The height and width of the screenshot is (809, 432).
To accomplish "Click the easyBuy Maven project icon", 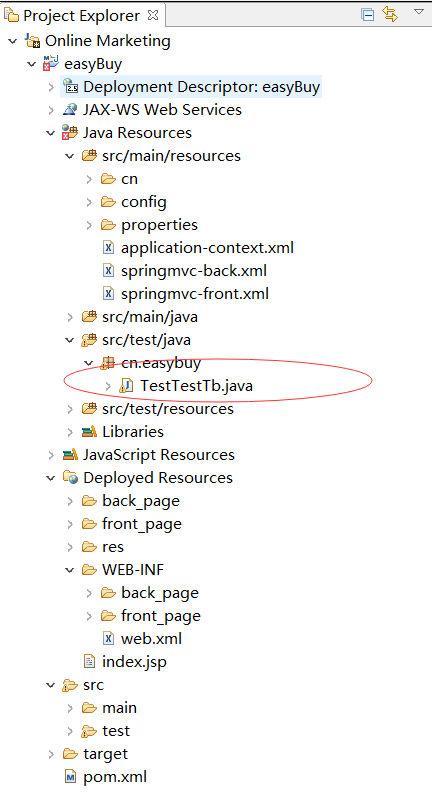I will 51,63.
